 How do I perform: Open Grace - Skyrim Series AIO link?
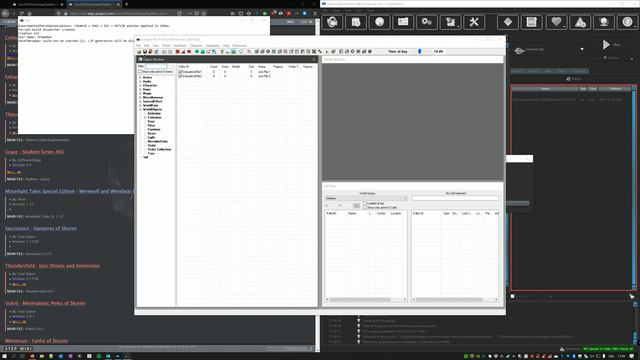(35, 152)
